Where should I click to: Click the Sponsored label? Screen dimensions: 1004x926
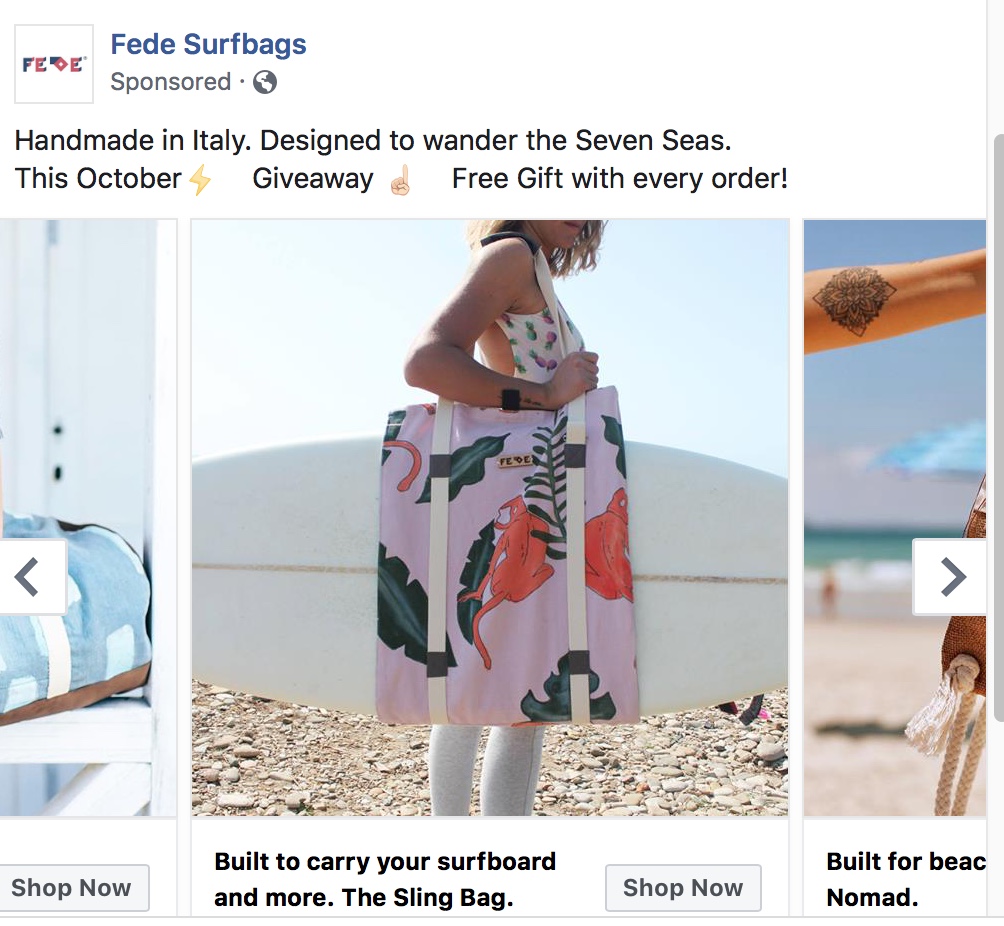[170, 82]
